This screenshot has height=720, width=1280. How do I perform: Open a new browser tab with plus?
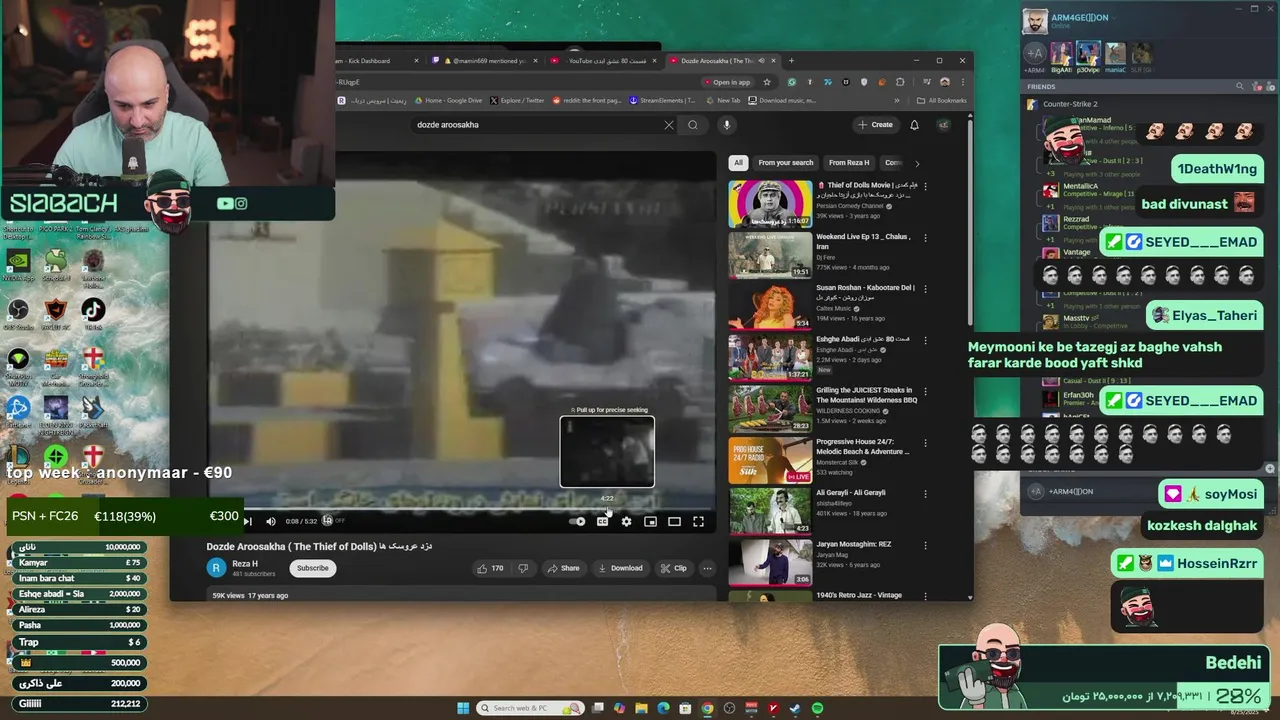tap(791, 61)
